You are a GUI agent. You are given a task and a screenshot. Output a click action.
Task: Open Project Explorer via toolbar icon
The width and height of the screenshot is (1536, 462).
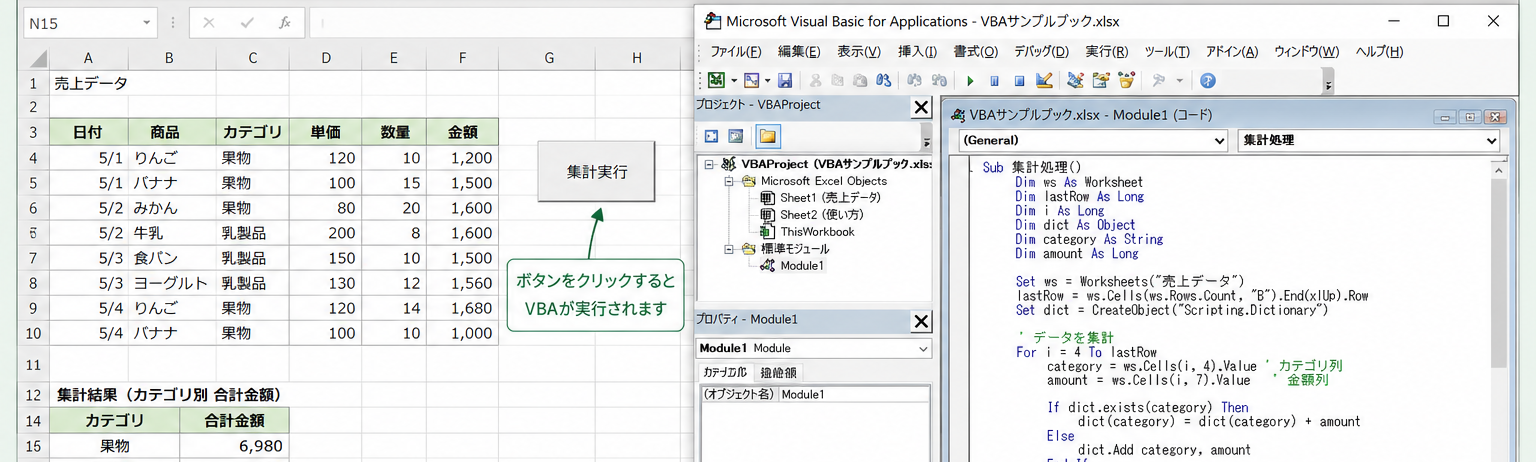1075,80
